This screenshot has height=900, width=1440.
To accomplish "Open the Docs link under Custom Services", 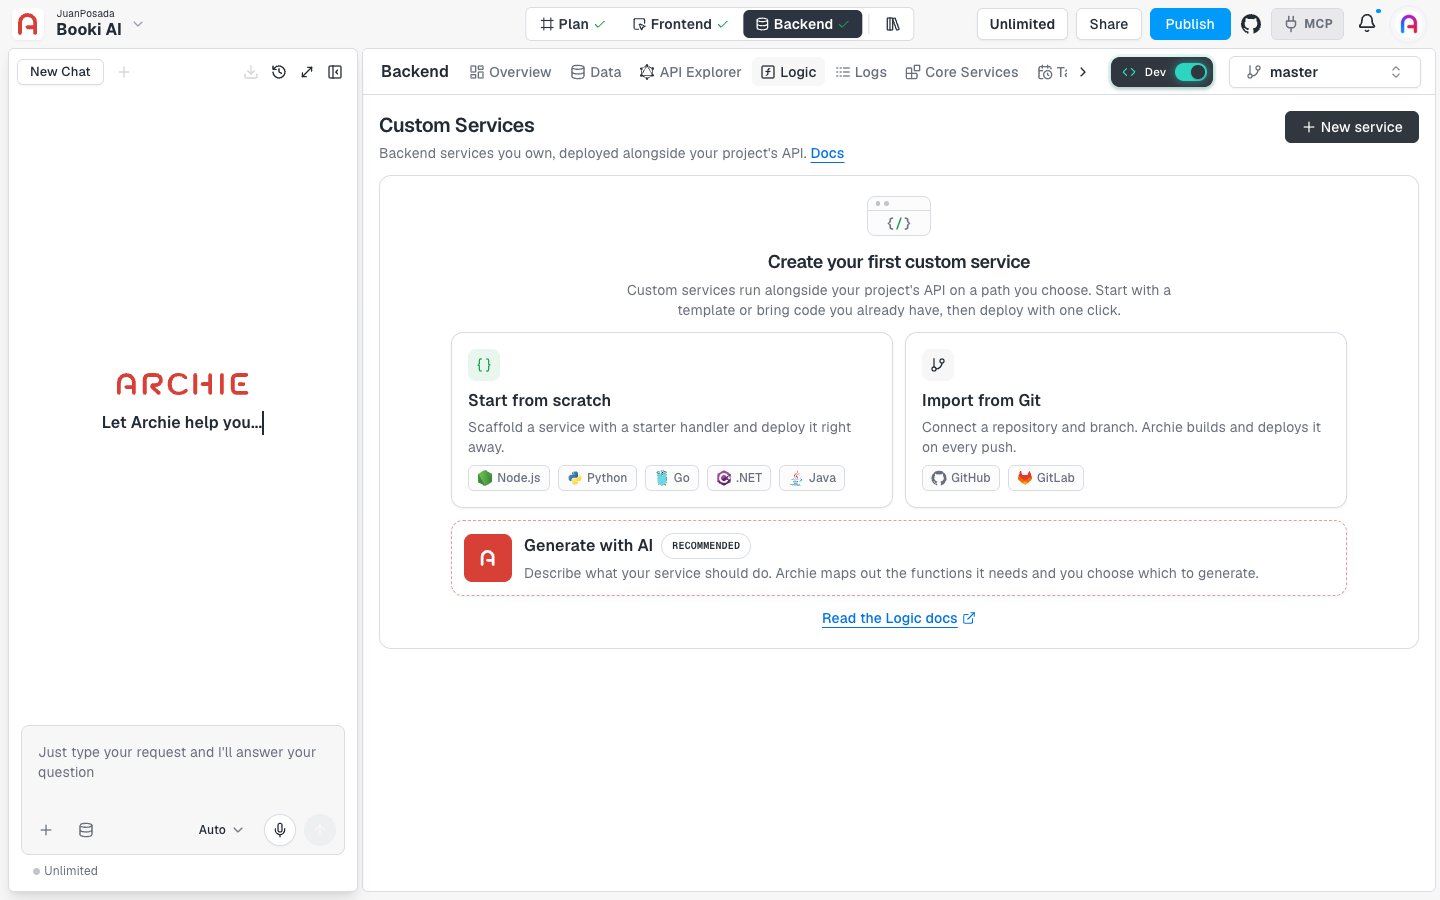I will pyautogui.click(x=827, y=153).
